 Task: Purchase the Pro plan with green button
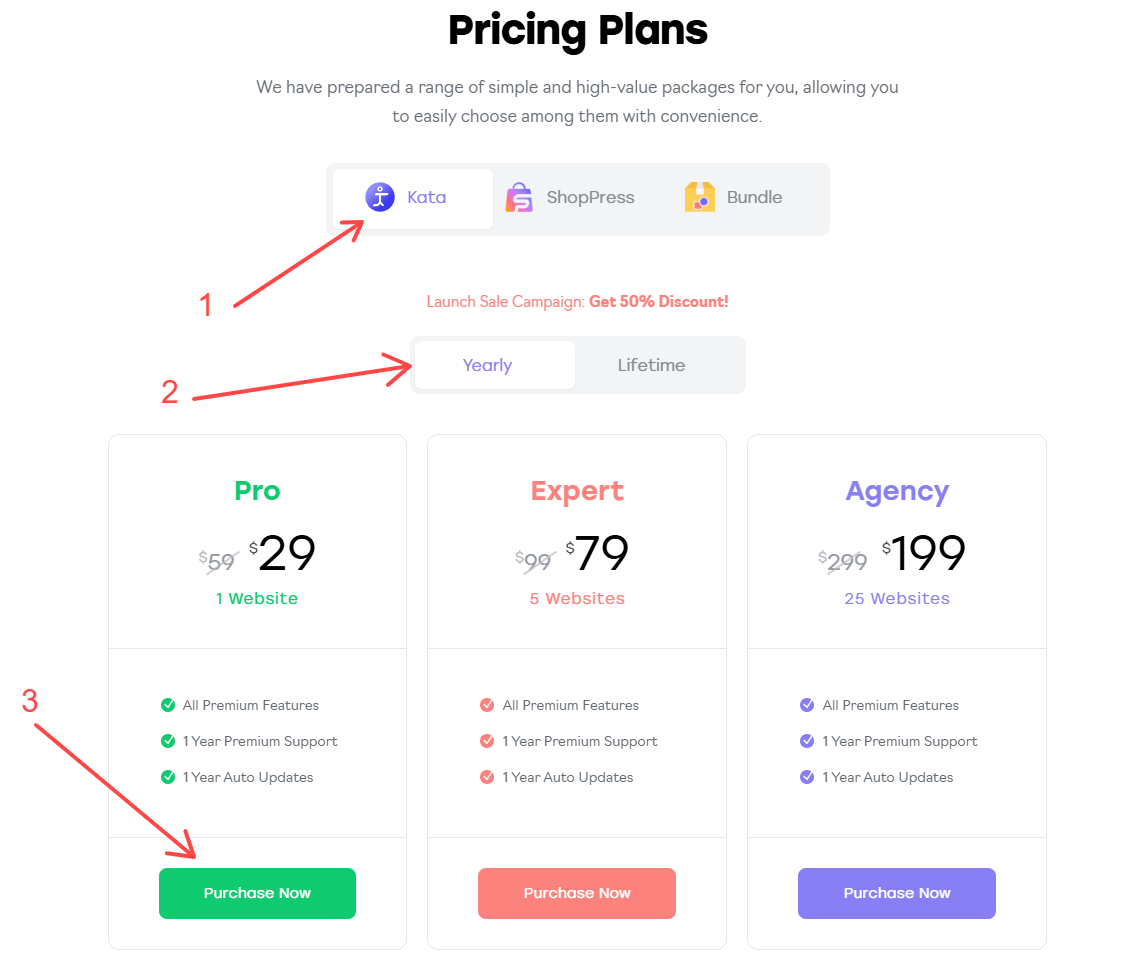pyautogui.click(x=257, y=893)
